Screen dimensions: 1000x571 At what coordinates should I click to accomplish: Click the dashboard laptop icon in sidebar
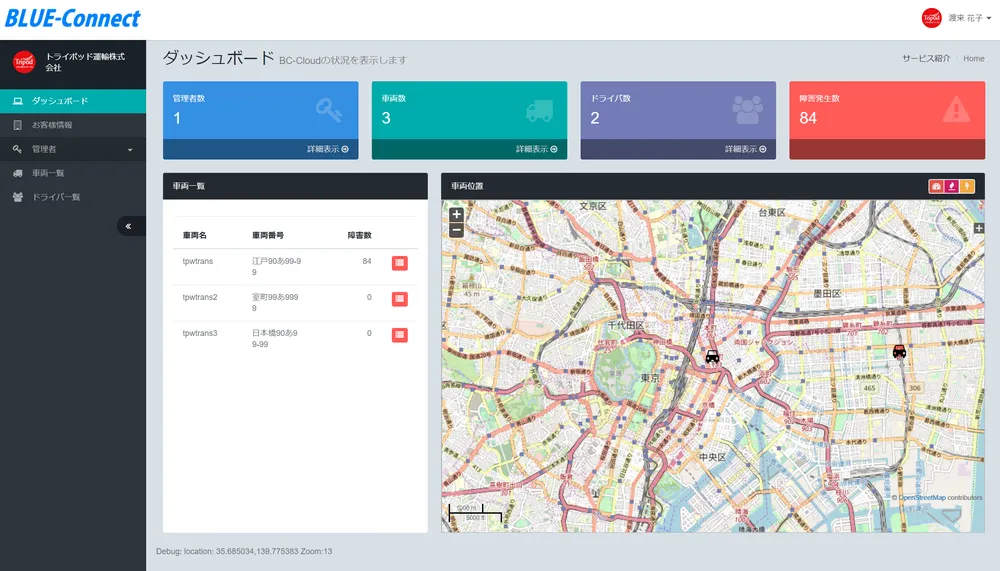[18, 101]
